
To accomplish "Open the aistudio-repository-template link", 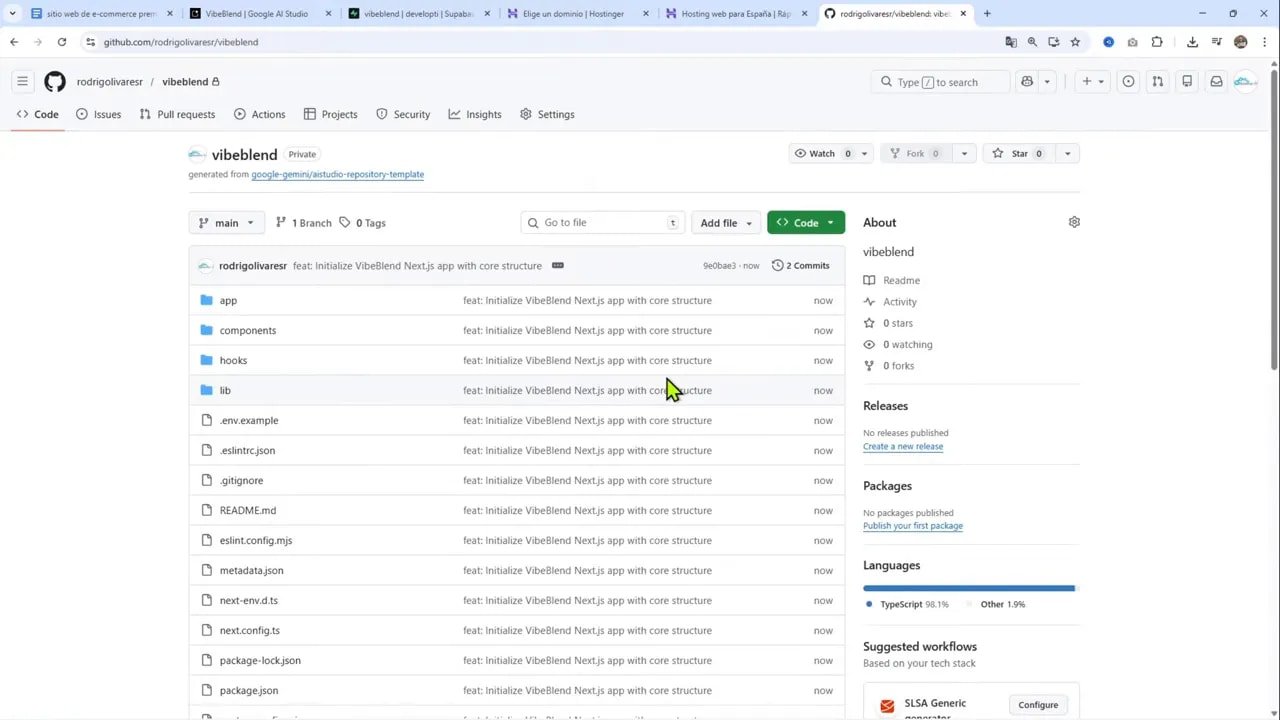I will pyautogui.click(x=337, y=174).
